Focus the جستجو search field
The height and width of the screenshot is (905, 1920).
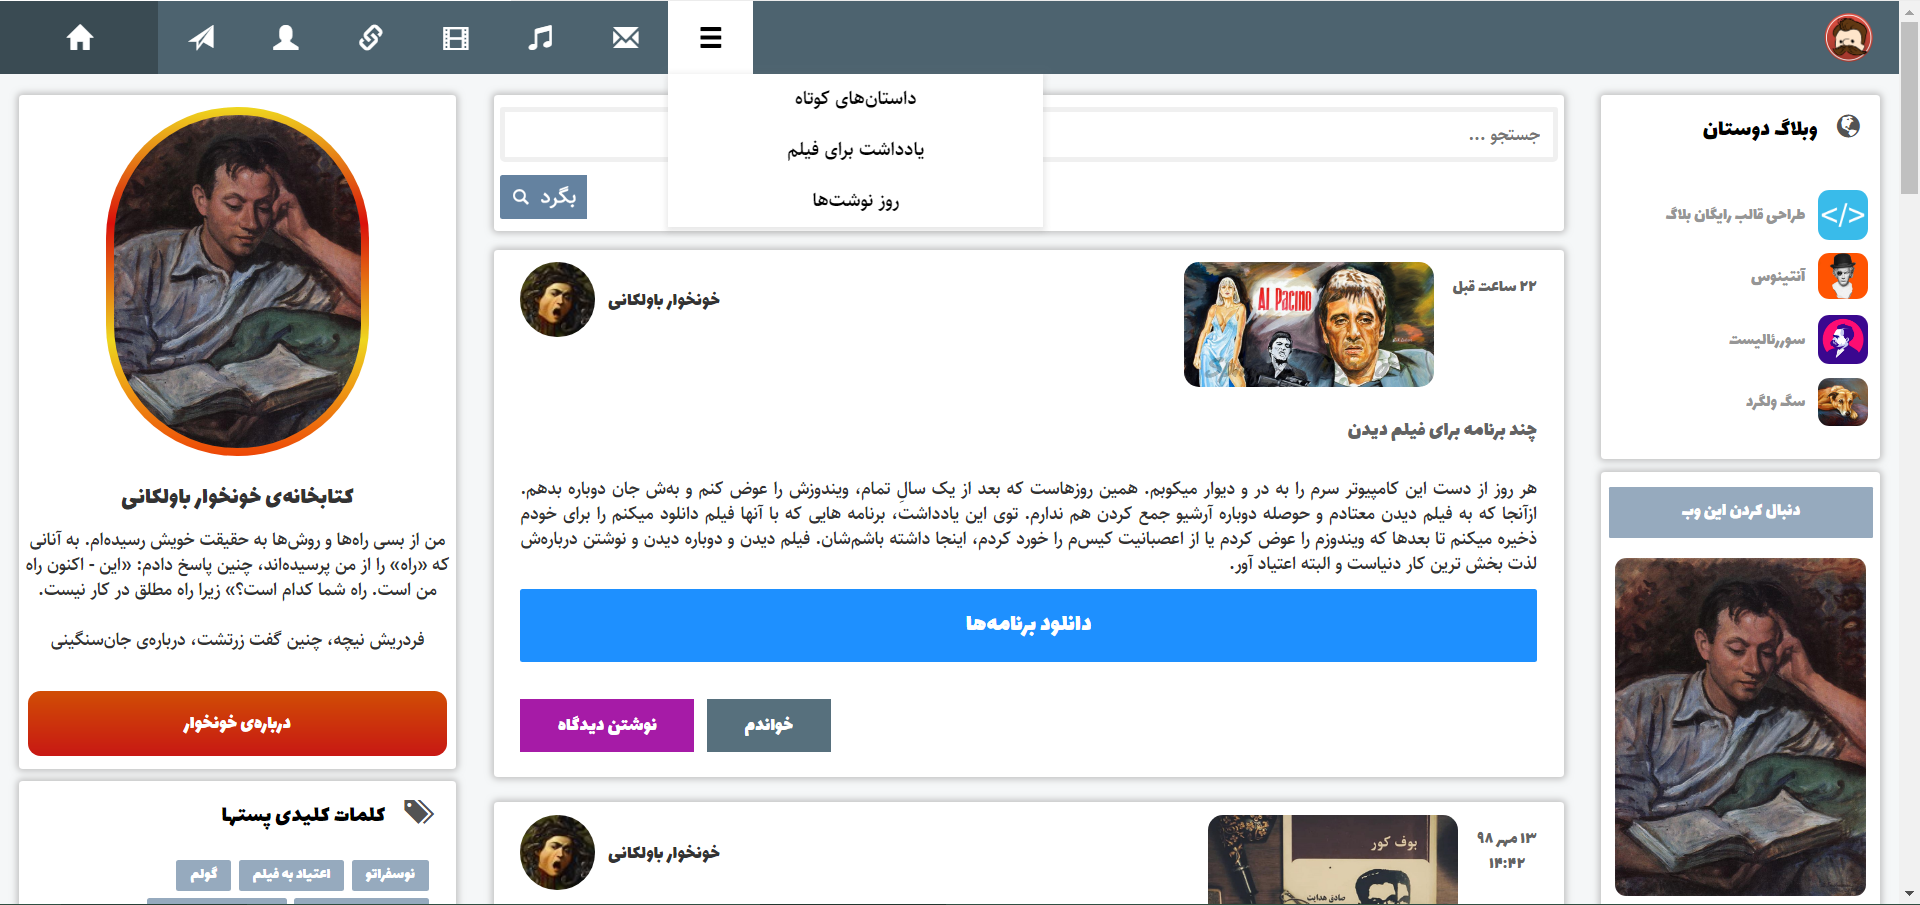tap(1030, 135)
